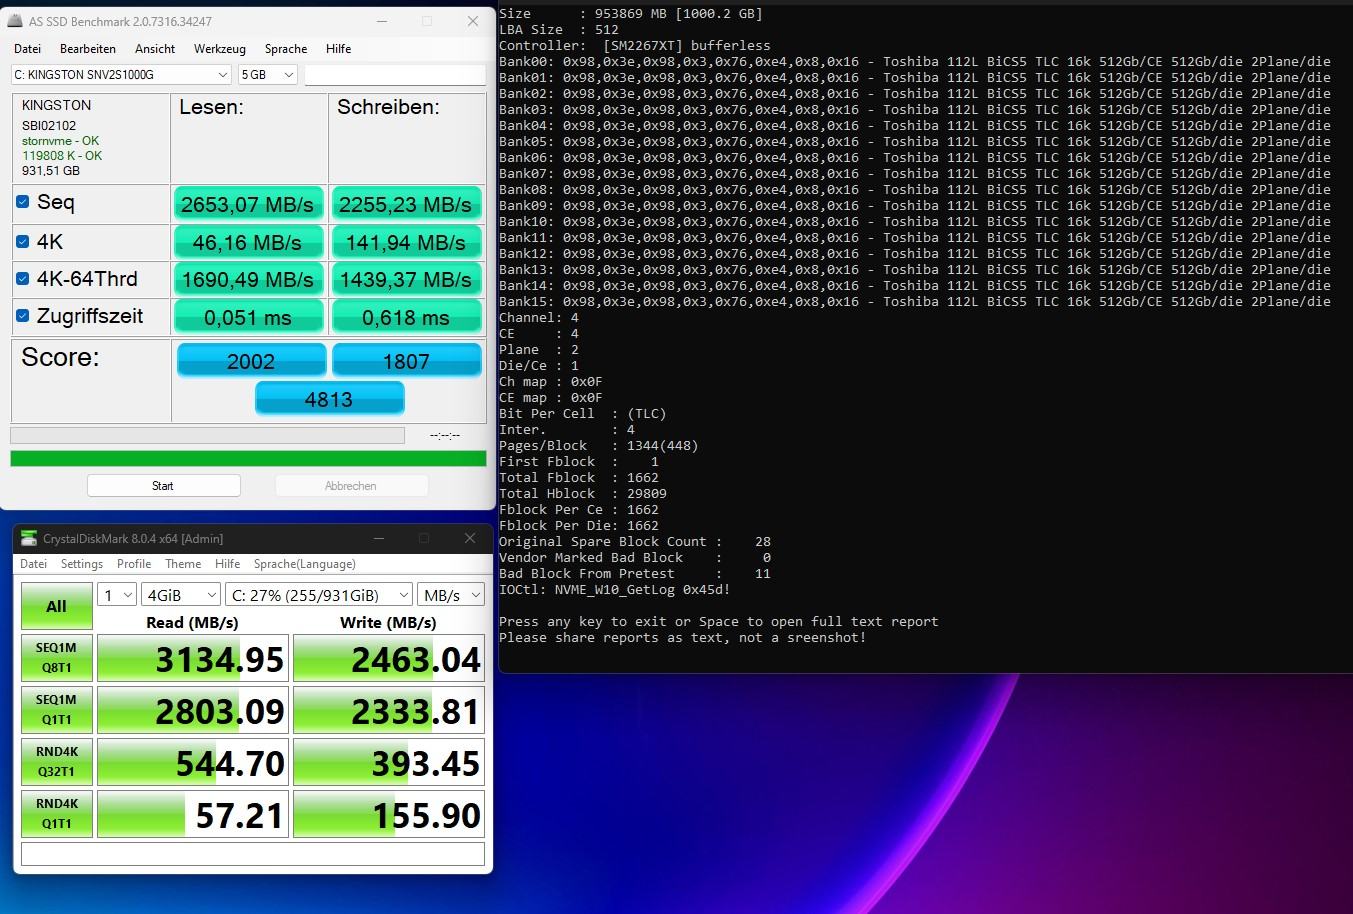Click the Seq write result 2255,23 MB/s

click(406, 204)
